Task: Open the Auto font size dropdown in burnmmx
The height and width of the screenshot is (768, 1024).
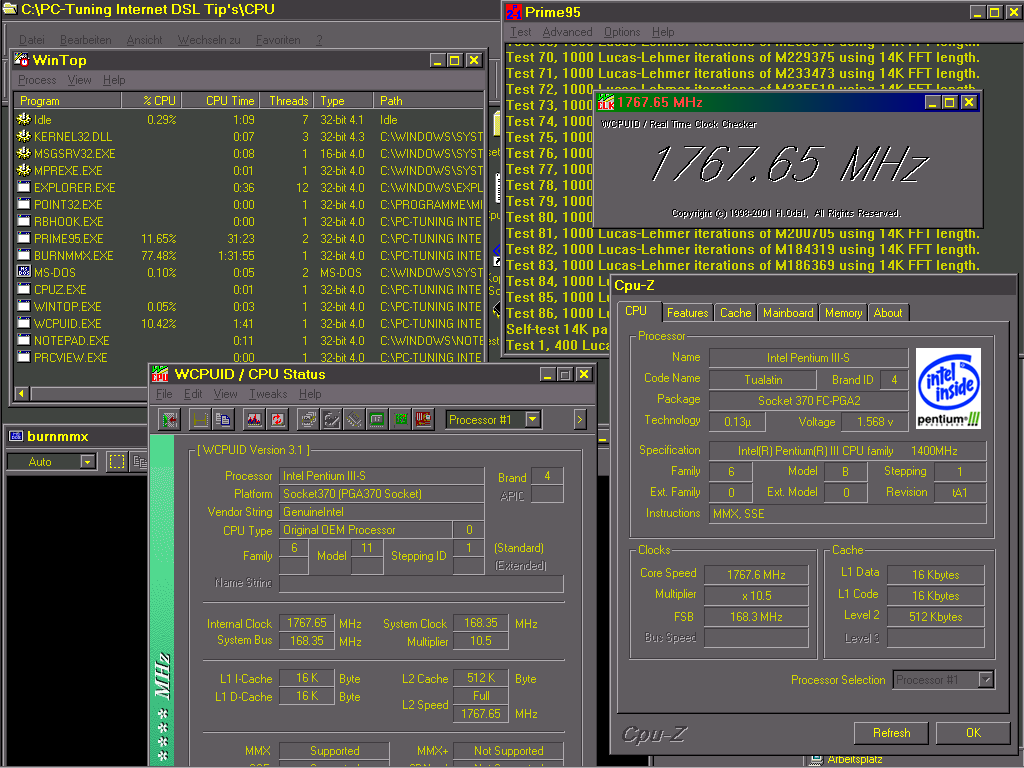Action: pyautogui.click(x=88, y=462)
